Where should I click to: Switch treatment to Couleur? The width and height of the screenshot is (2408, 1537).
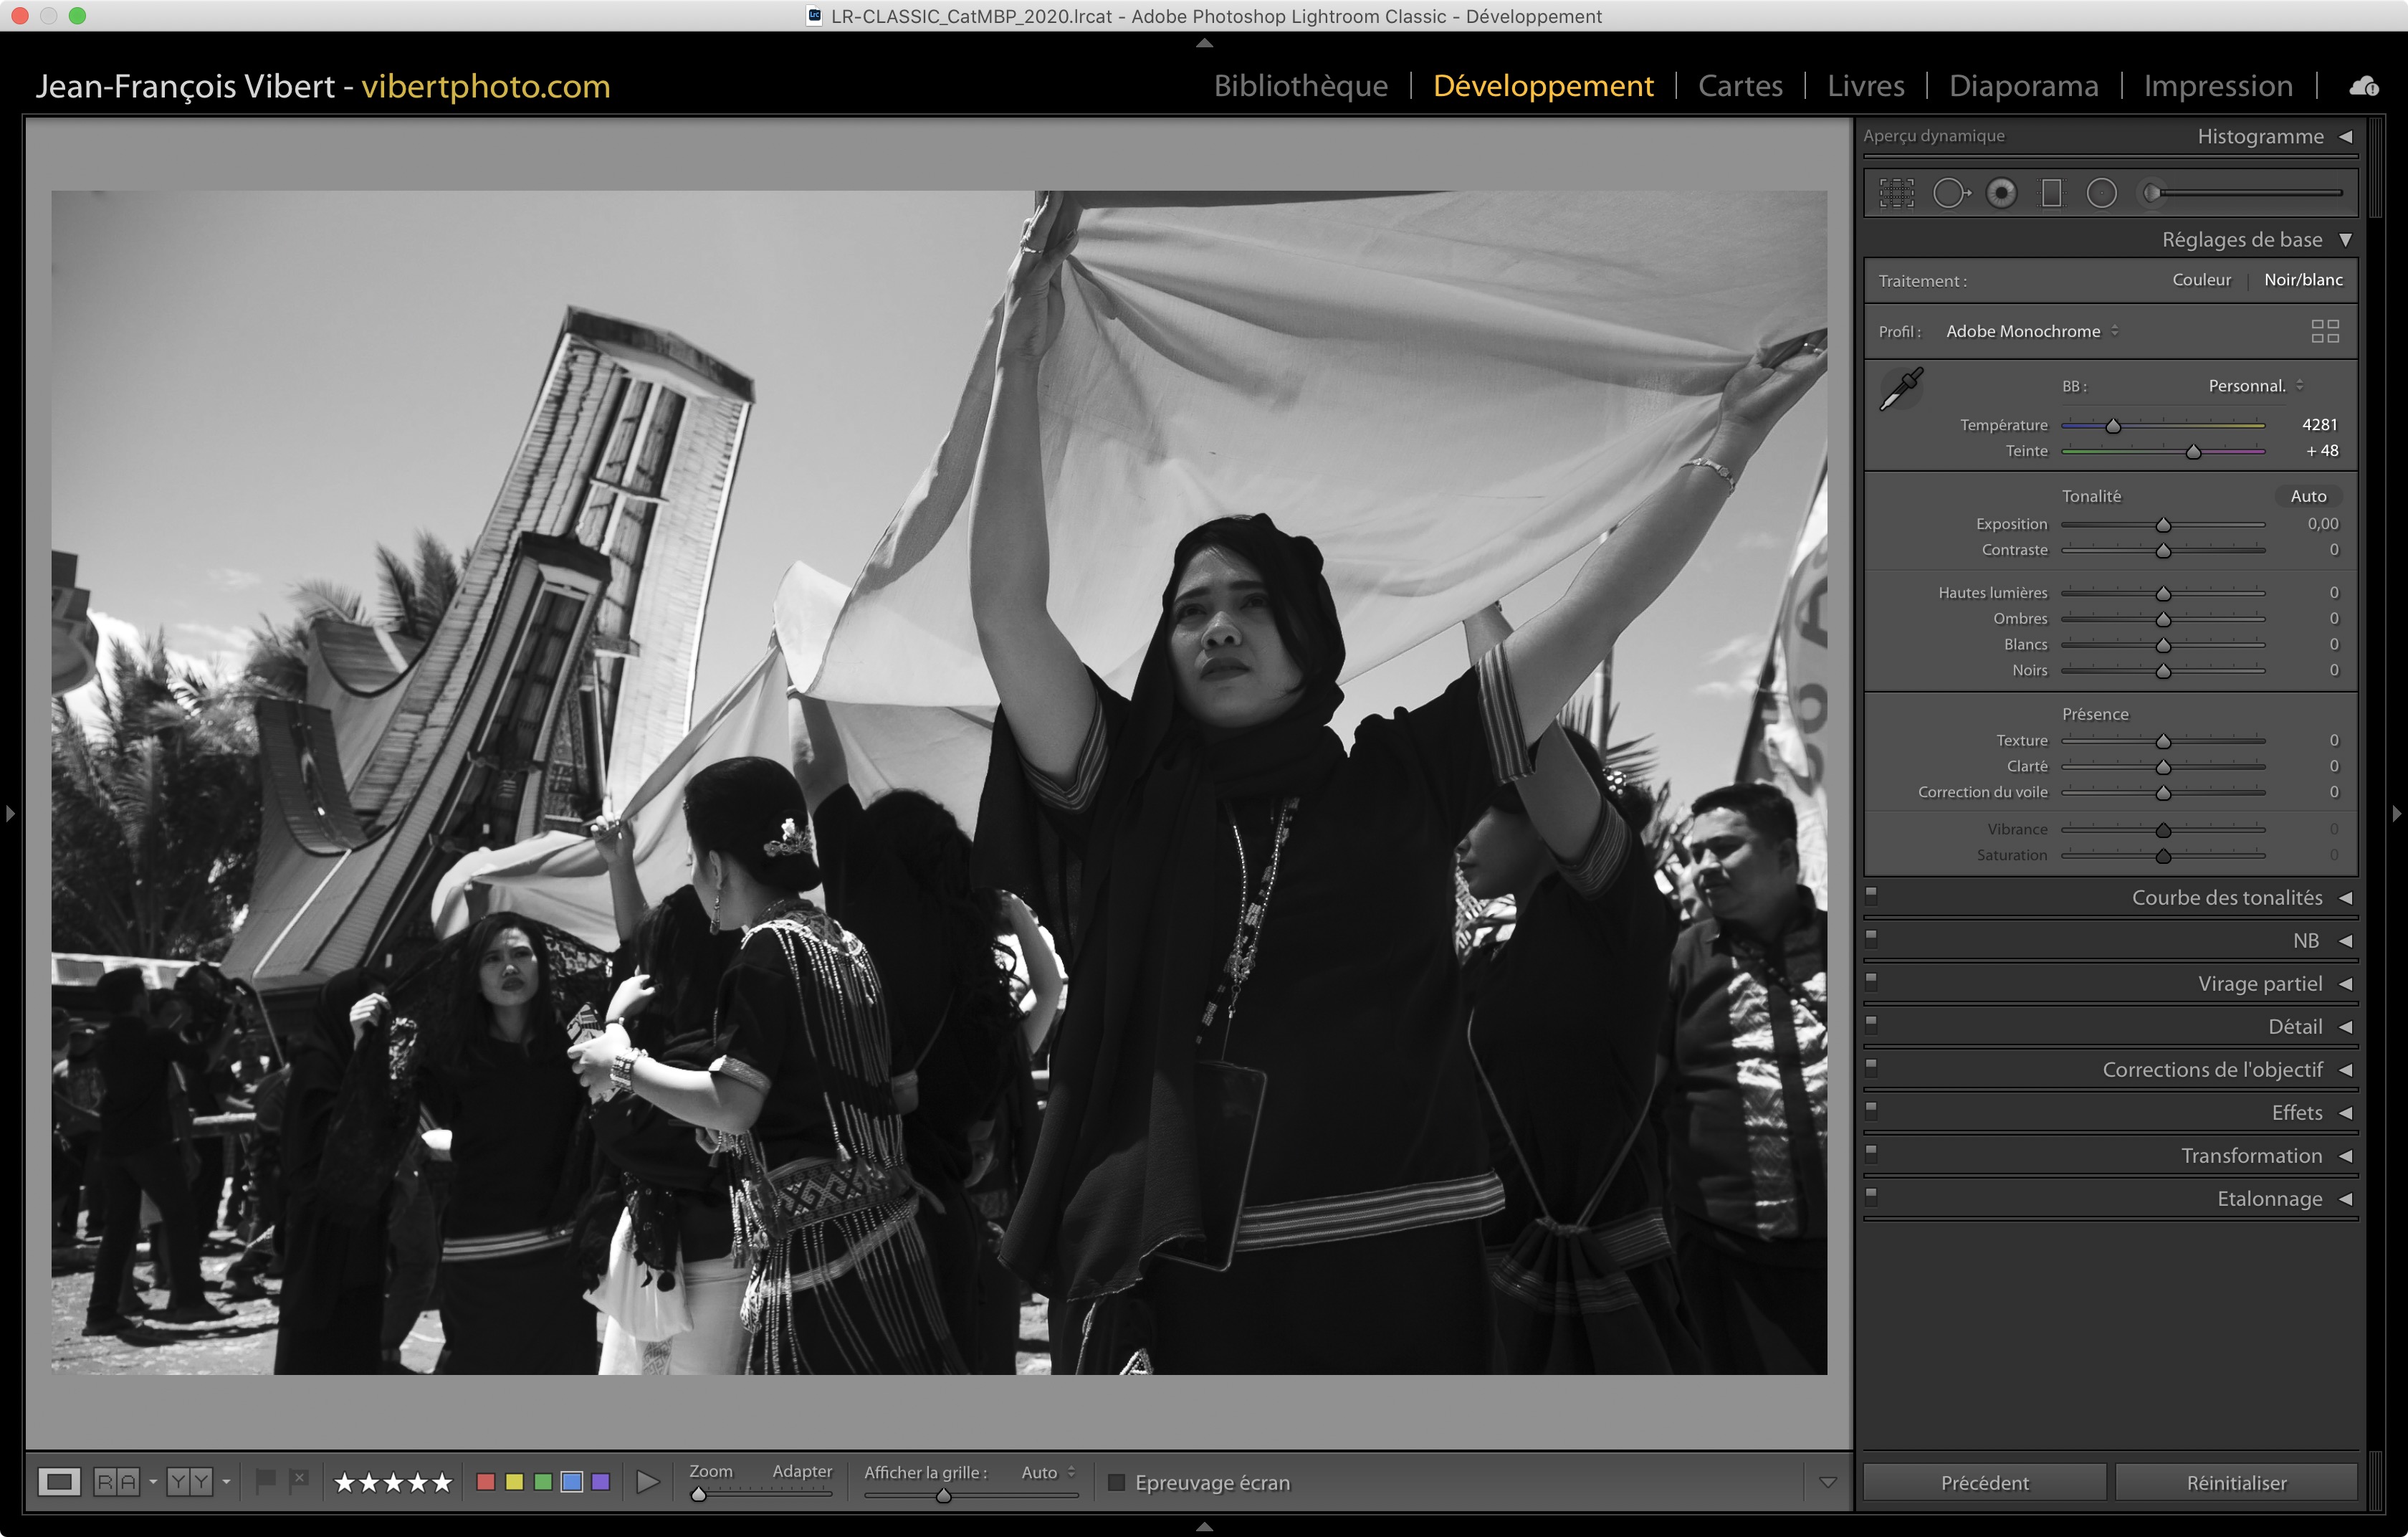coord(2201,280)
